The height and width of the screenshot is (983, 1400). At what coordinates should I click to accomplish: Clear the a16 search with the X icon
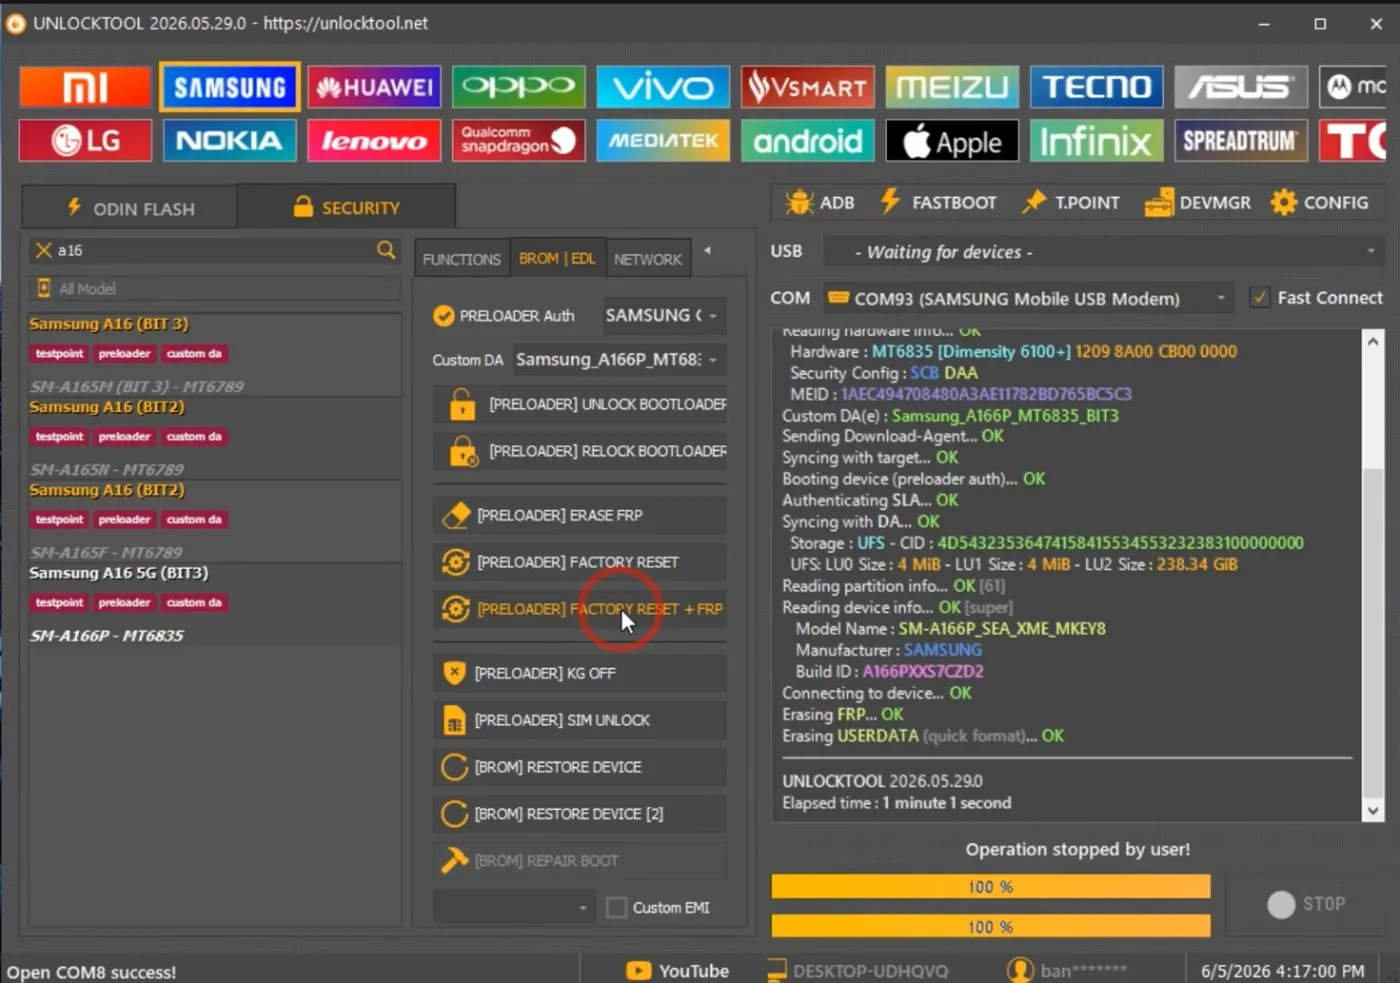click(43, 250)
